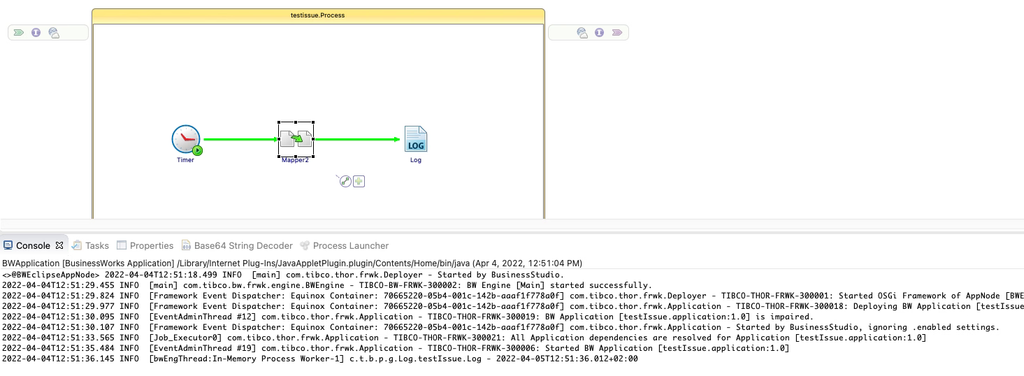This screenshot has width=1024, height=376.
Task: Click the 'Timer' activity label
Action: [x=185, y=160]
